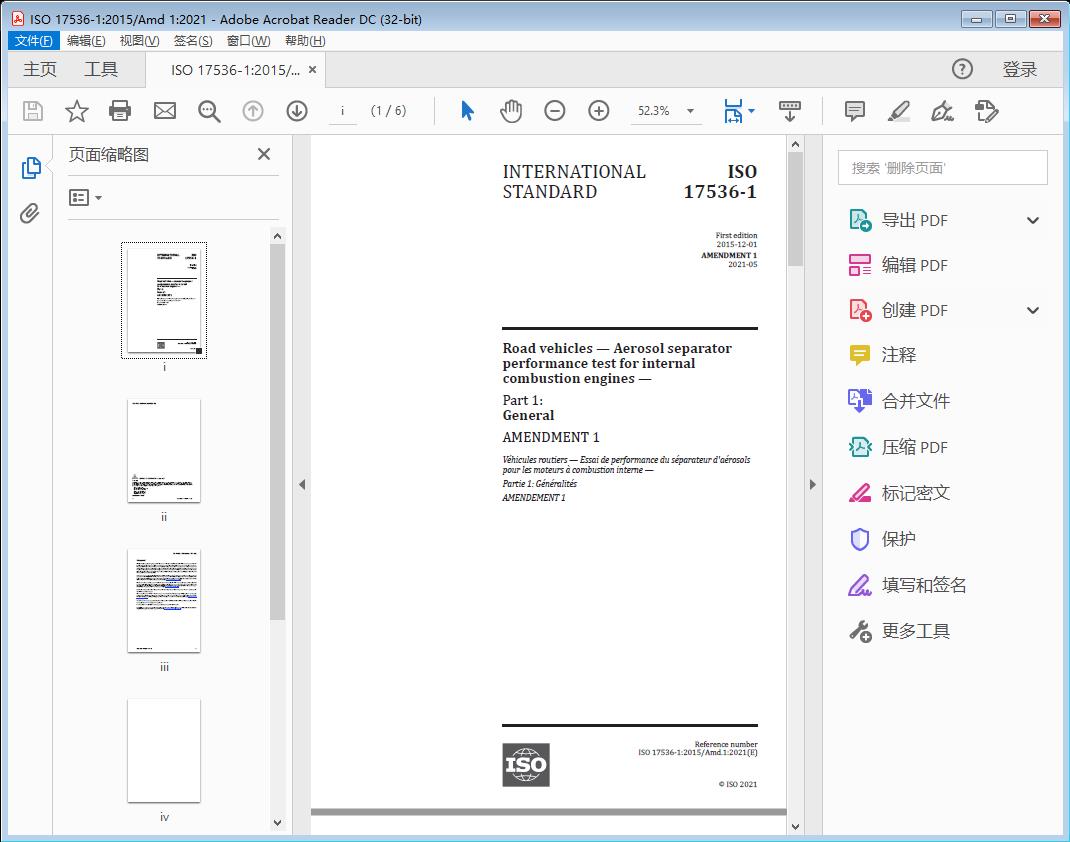Go to next page arrow

297,111
